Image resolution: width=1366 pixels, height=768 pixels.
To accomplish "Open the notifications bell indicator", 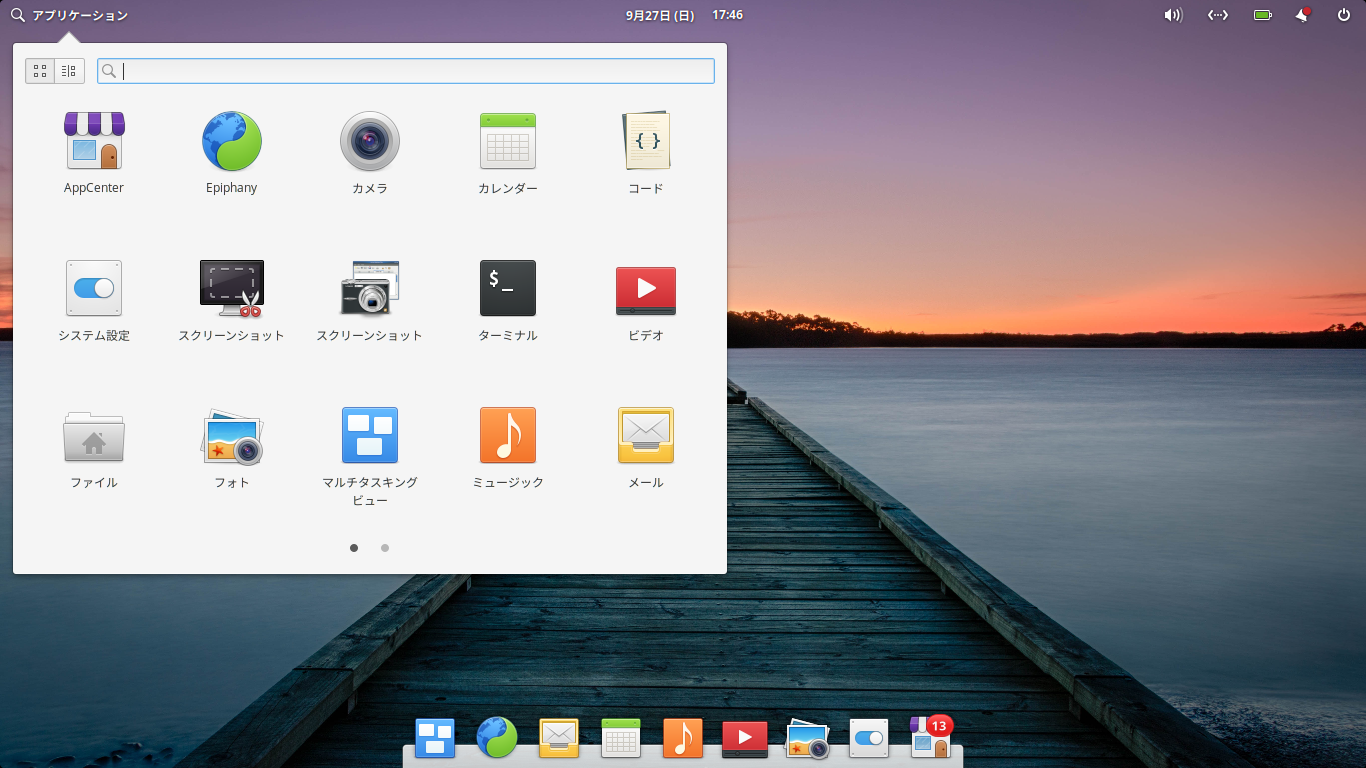I will (1303, 15).
